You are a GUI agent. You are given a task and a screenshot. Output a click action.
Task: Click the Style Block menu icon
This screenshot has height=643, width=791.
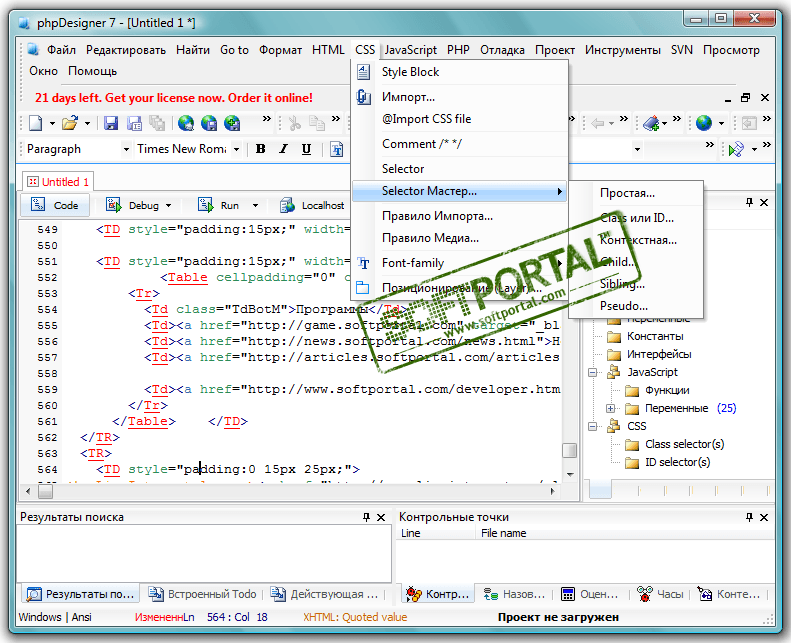(x=363, y=72)
